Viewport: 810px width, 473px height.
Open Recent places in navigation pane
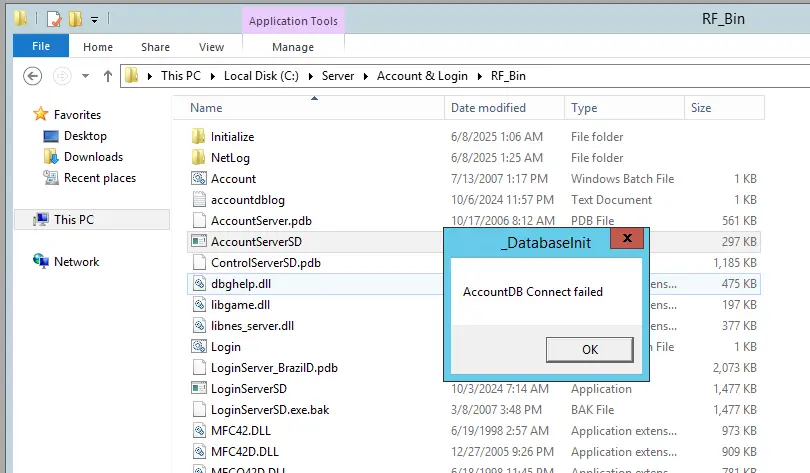pos(100,178)
